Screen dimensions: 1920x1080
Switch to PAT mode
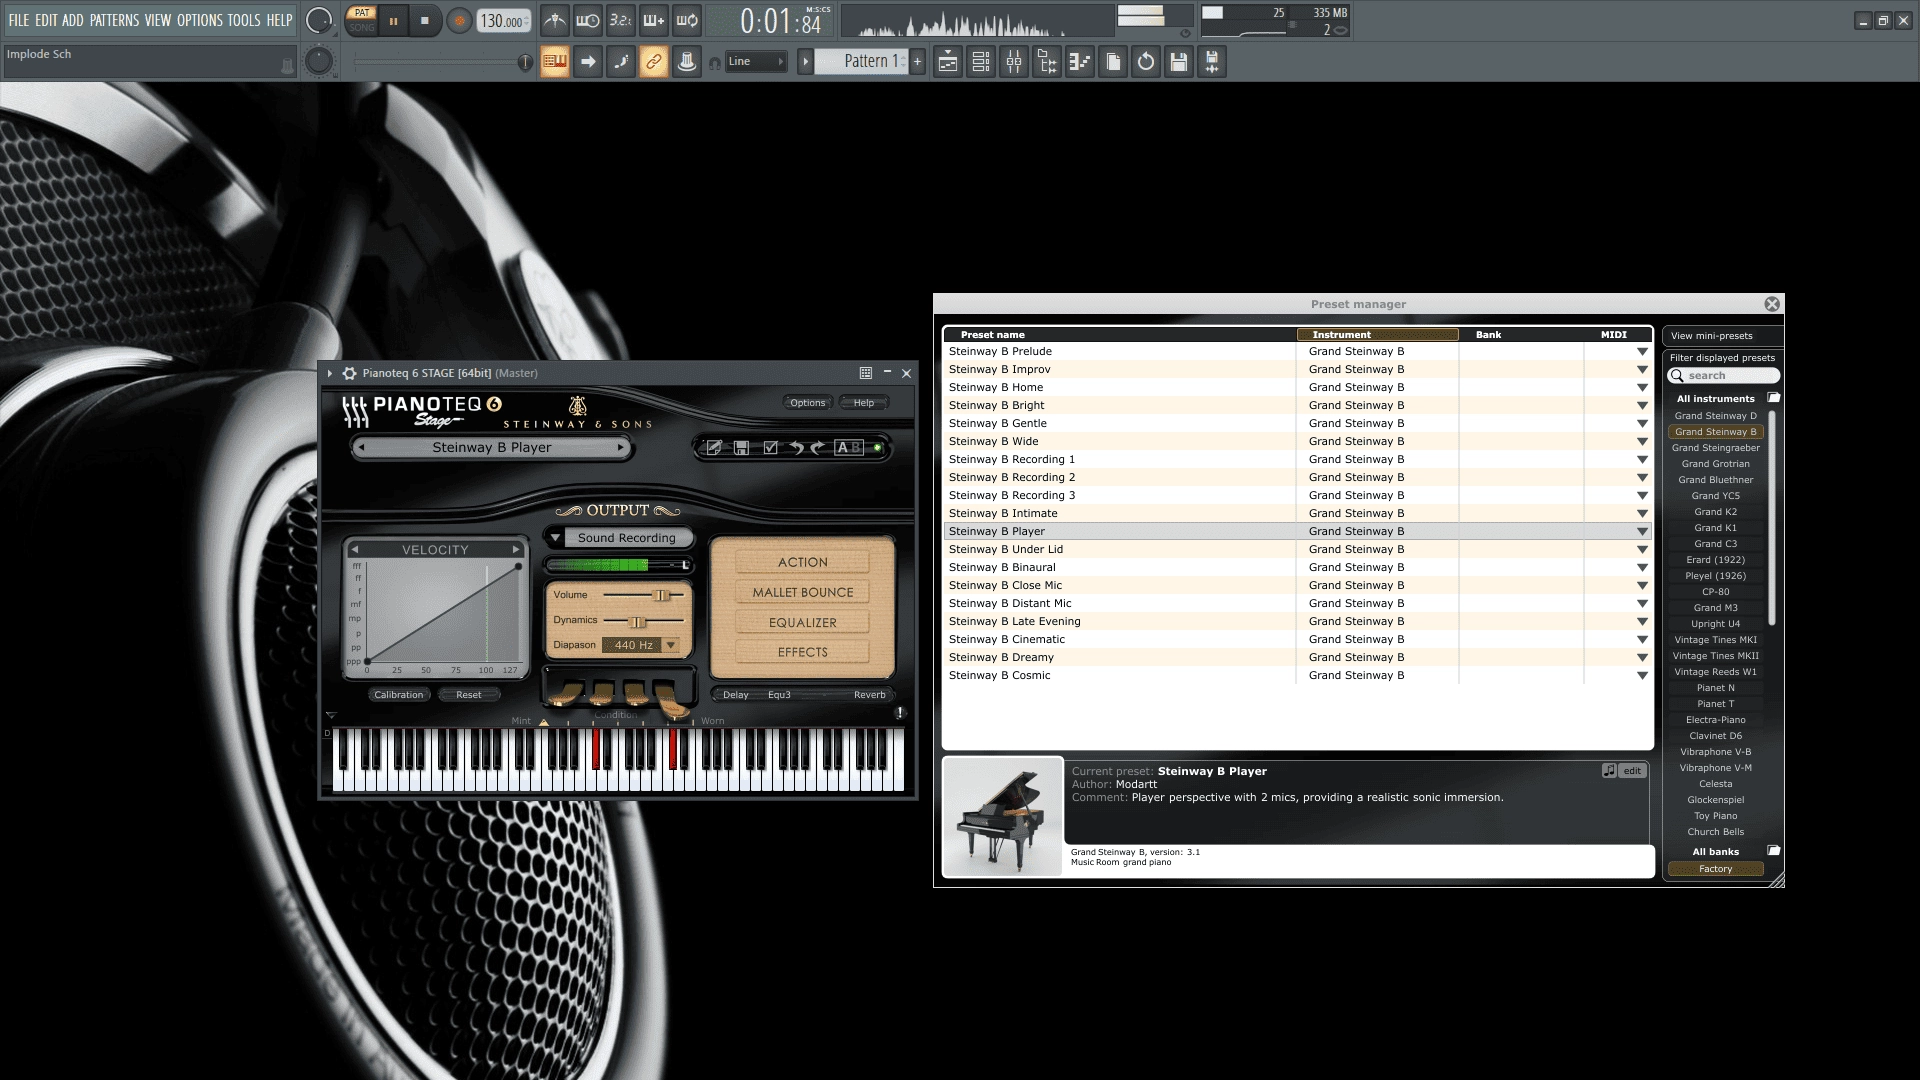(362, 13)
